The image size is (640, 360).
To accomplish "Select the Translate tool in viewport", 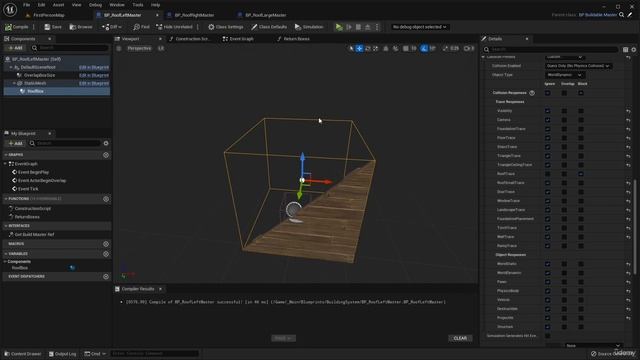I will pyautogui.click(x=359, y=49).
